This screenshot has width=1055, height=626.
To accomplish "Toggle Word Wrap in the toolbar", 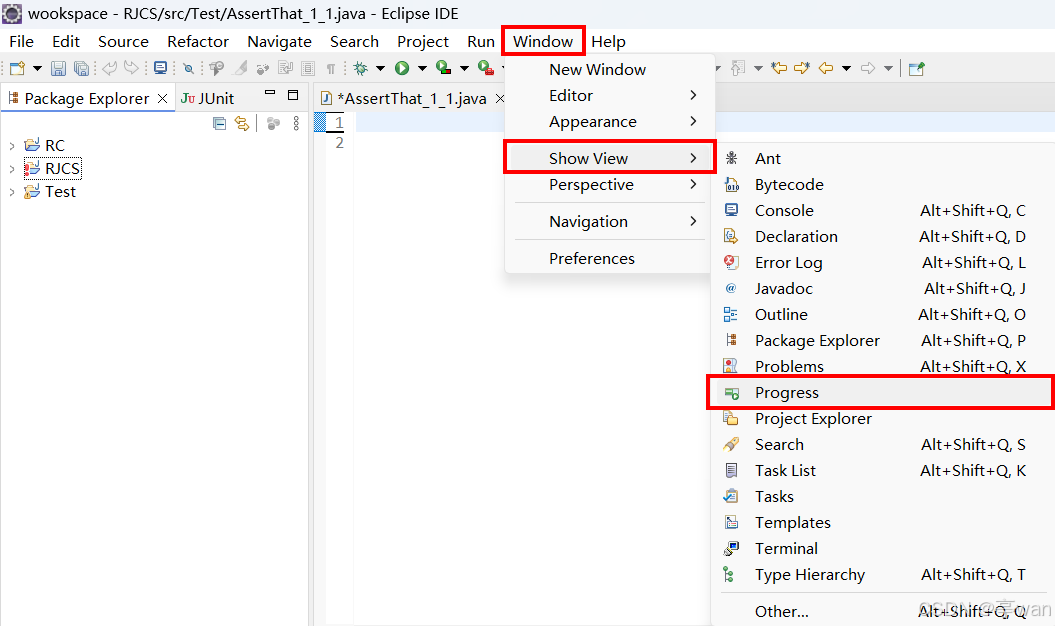I will click(x=285, y=68).
